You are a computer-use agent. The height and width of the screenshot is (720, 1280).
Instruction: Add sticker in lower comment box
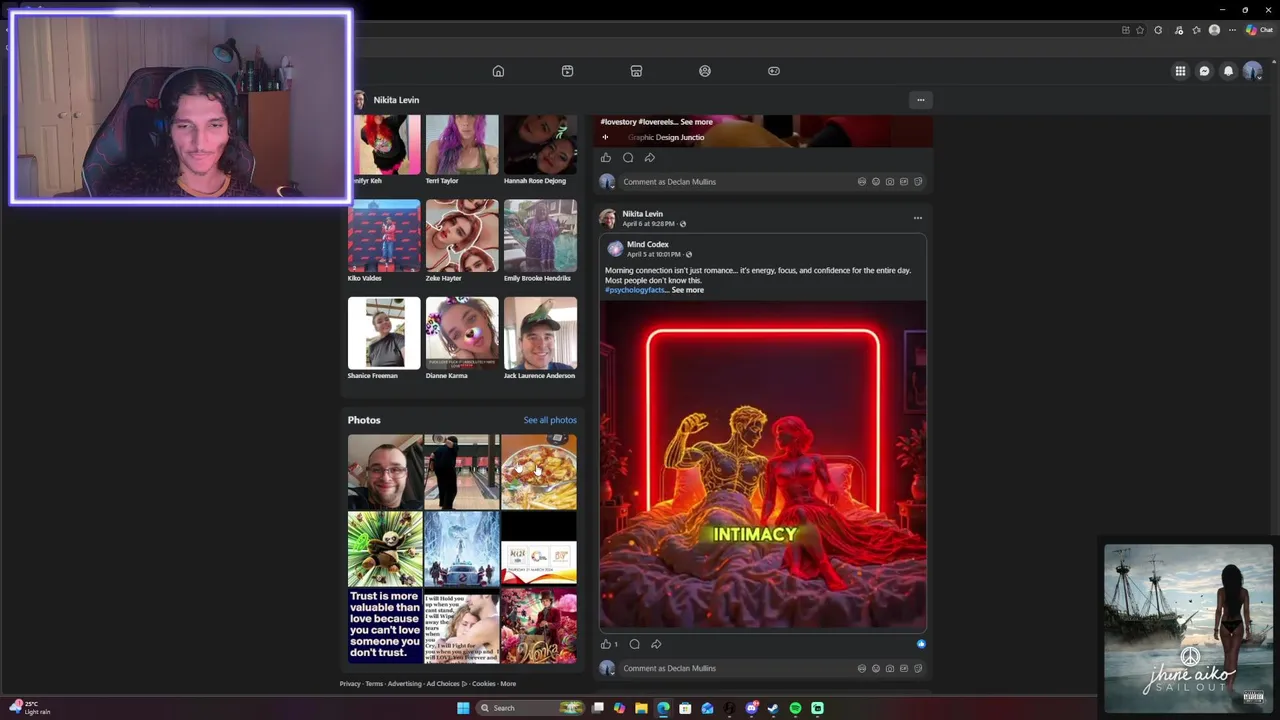pyautogui.click(x=917, y=668)
